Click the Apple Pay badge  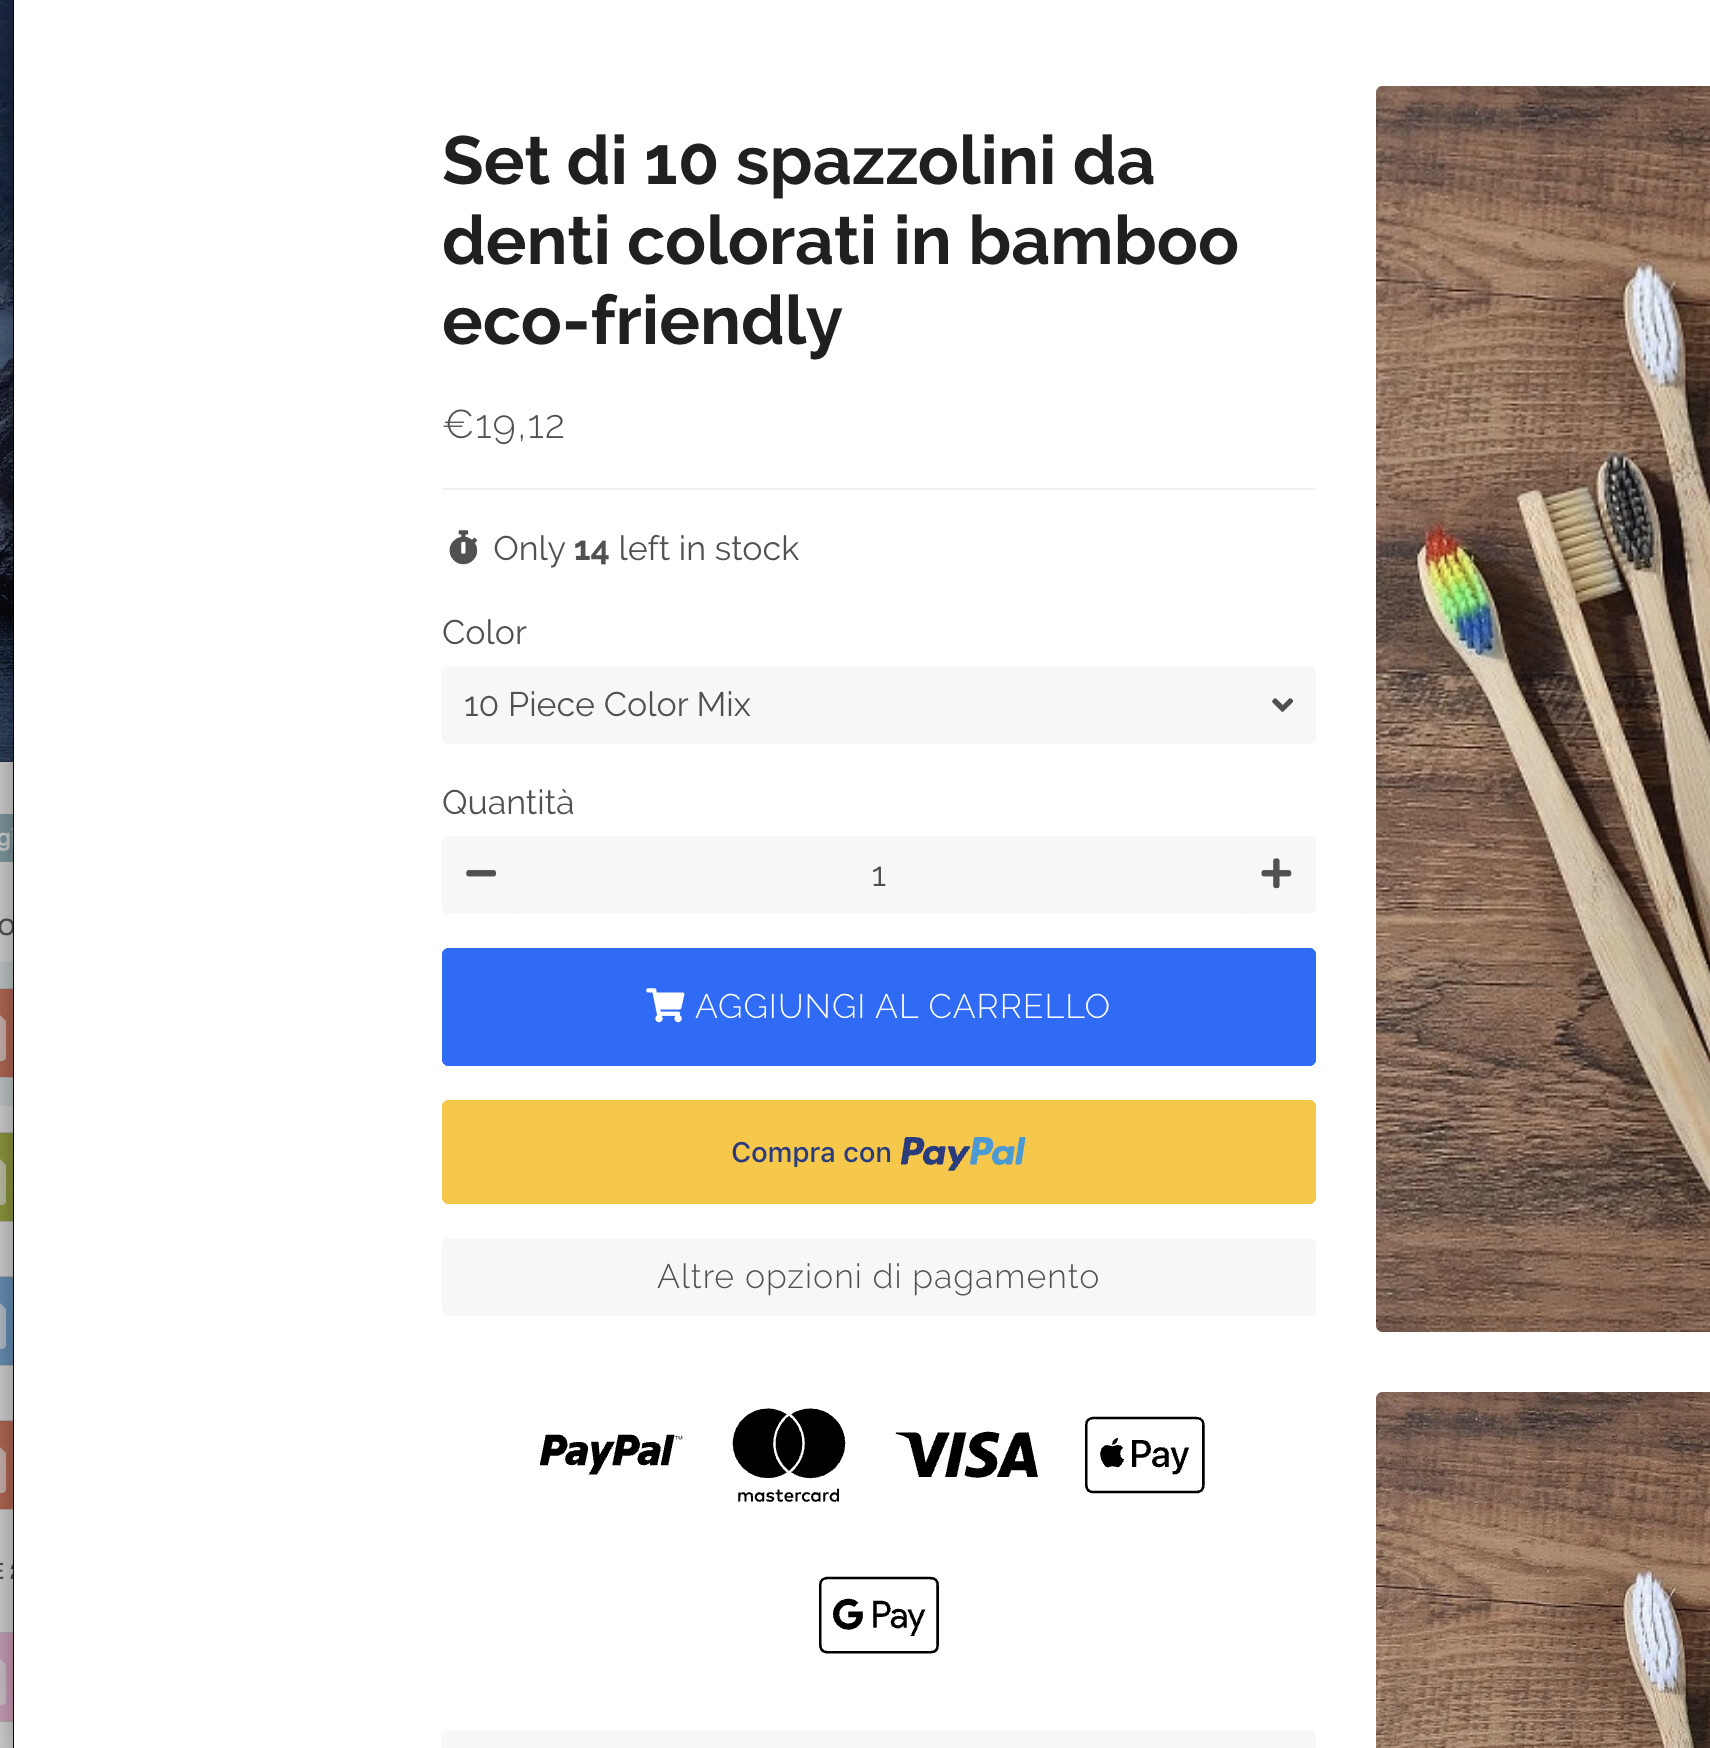(1144, 1455)
